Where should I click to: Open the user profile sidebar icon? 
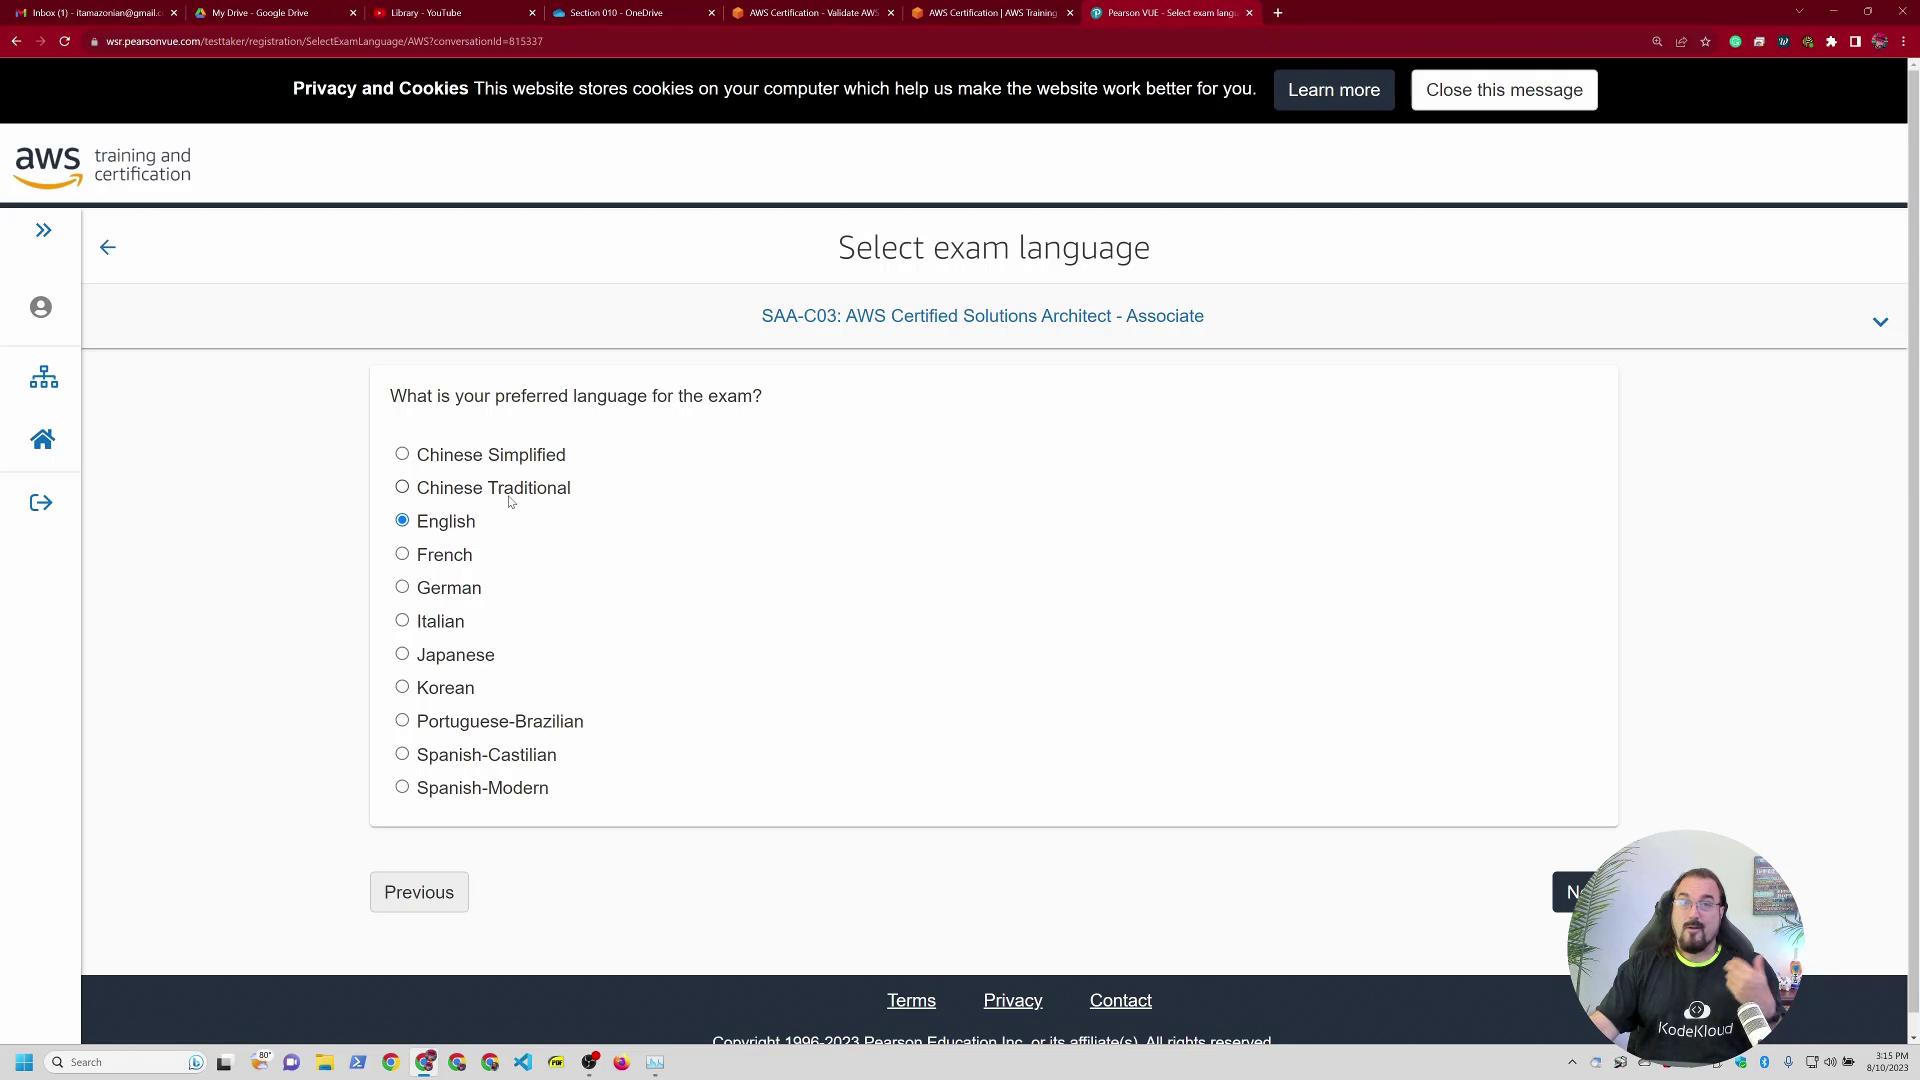click(41, 308)
